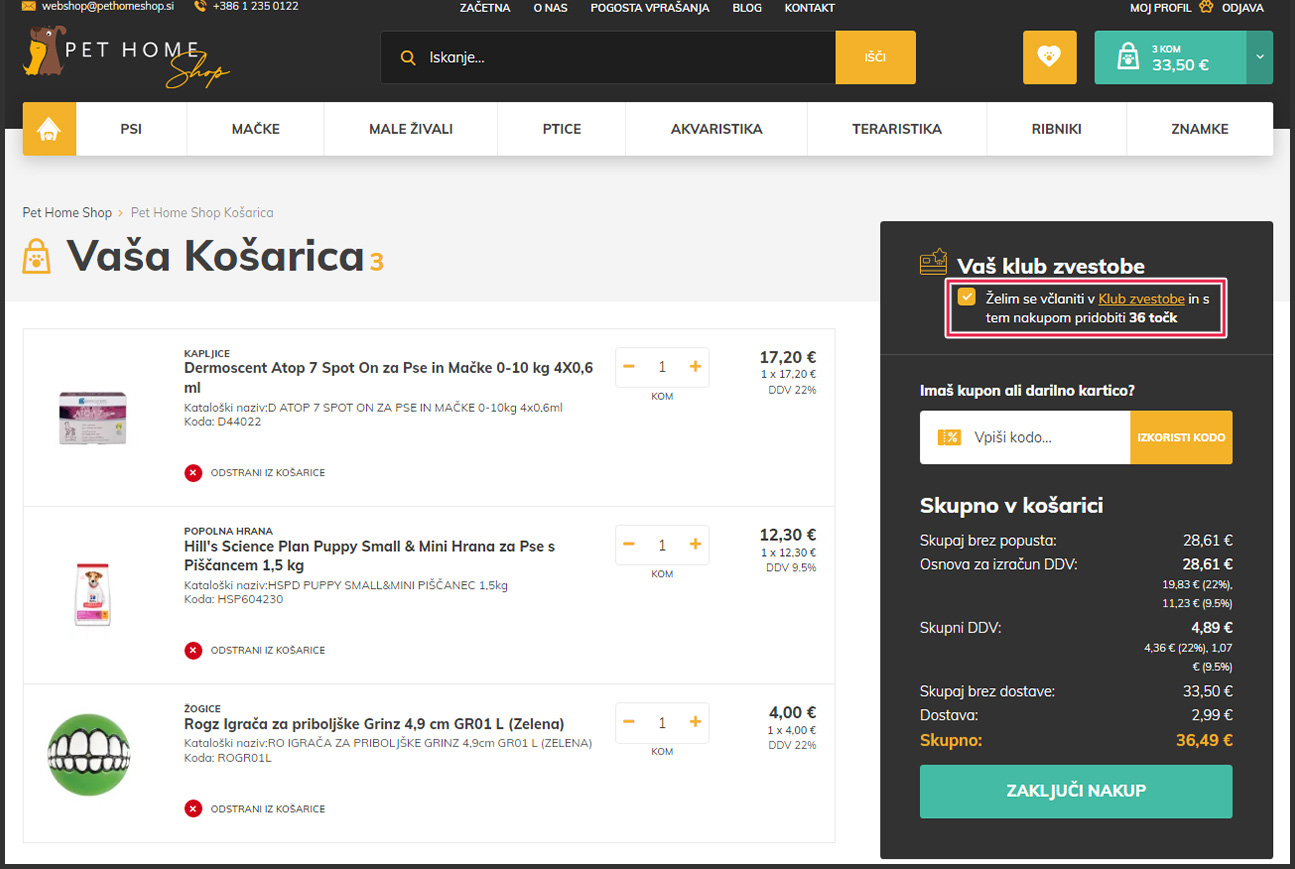The height and width of the screenshot is (869, 1295).
Task: Open the MALE ŽIVALI category
Action: [411, 129]
